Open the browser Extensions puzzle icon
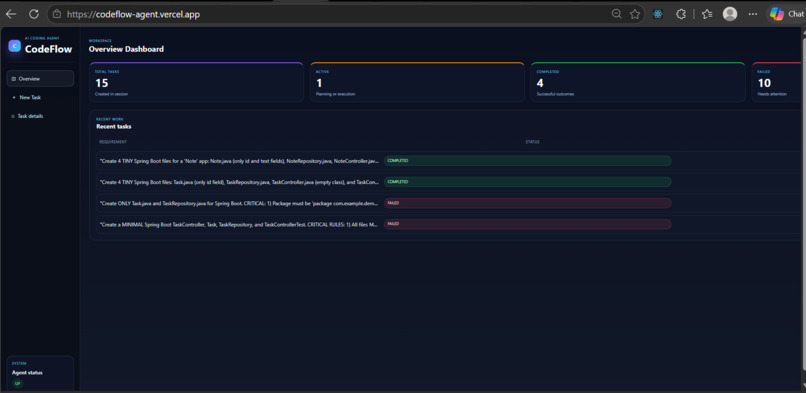 point(681,14)
